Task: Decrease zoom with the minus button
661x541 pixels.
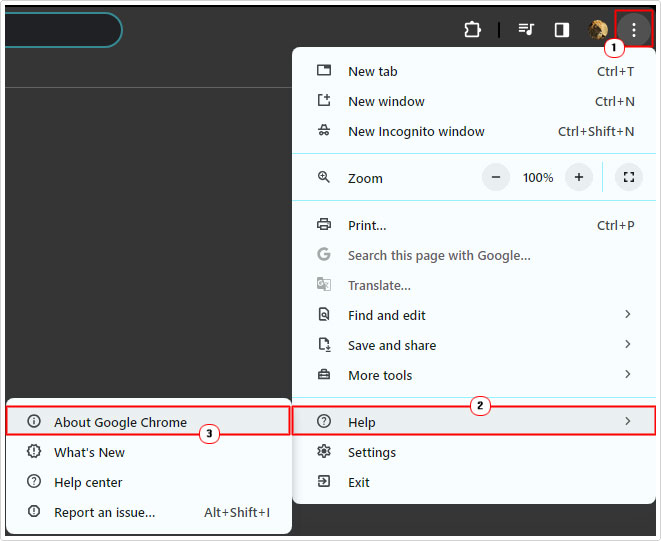Action: pos(496,177)
